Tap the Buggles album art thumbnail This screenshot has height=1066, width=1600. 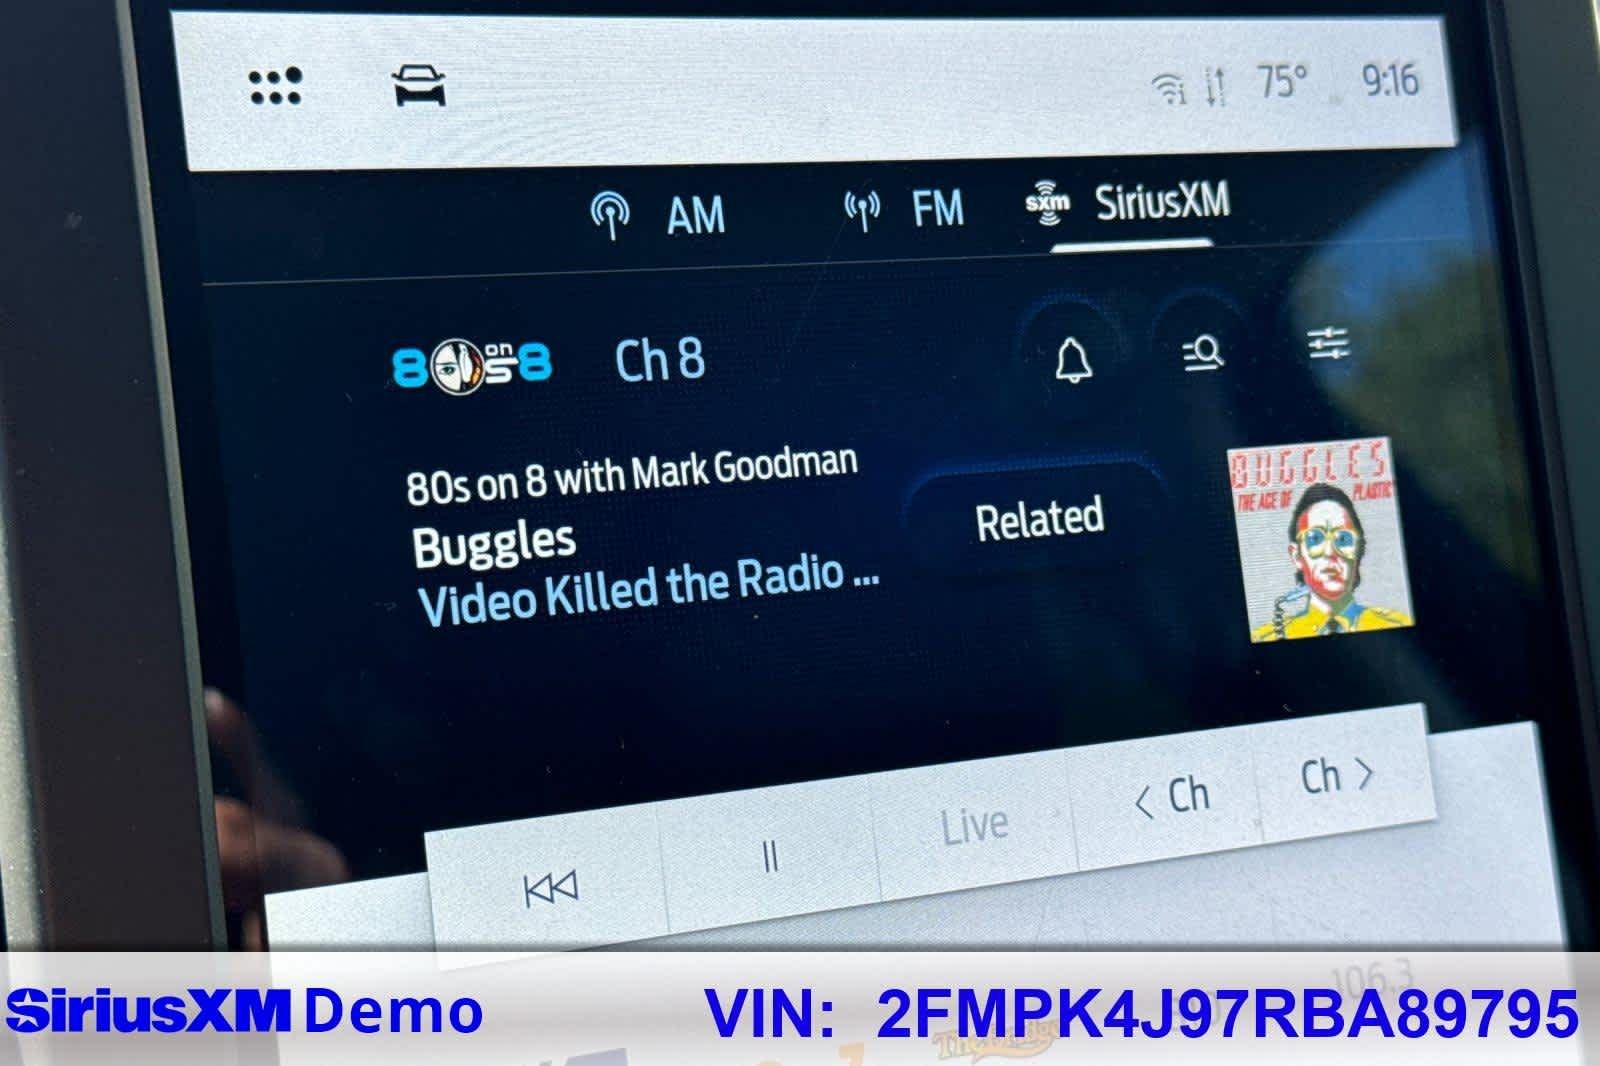1320,539
